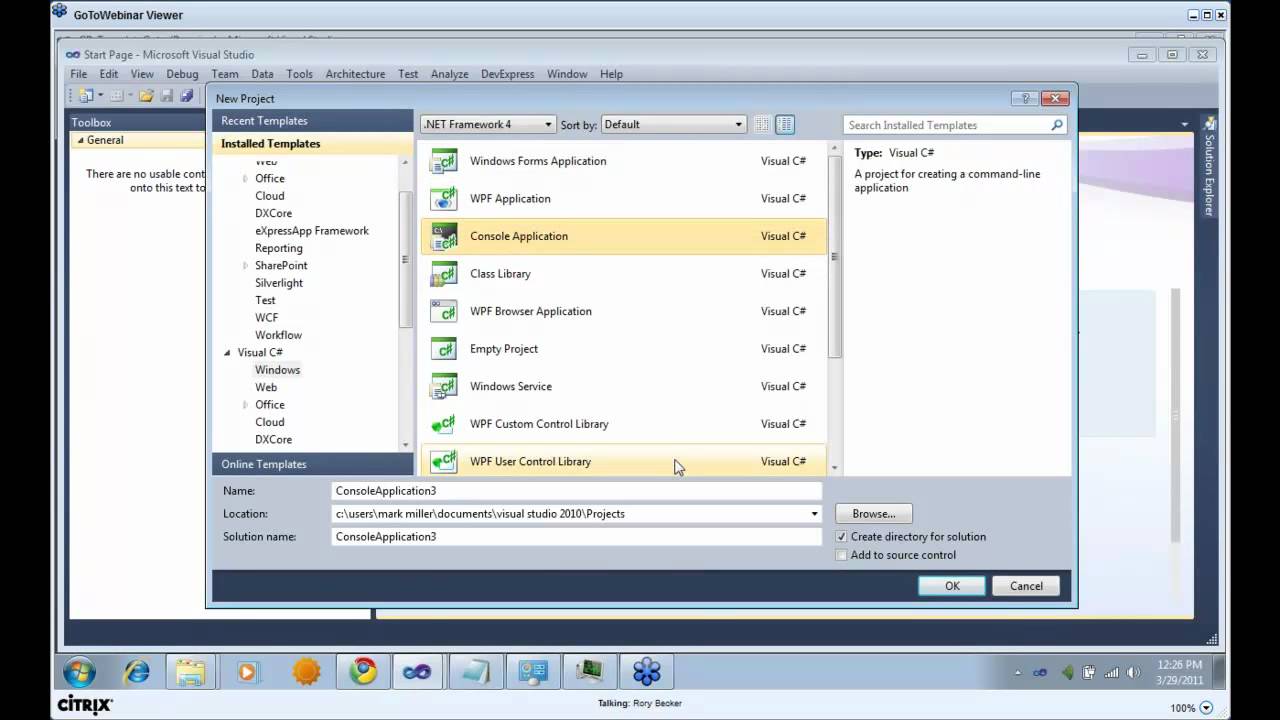Switch to Online Templates section
Viewport: 1280px width, 720px height.
point(313,464)
